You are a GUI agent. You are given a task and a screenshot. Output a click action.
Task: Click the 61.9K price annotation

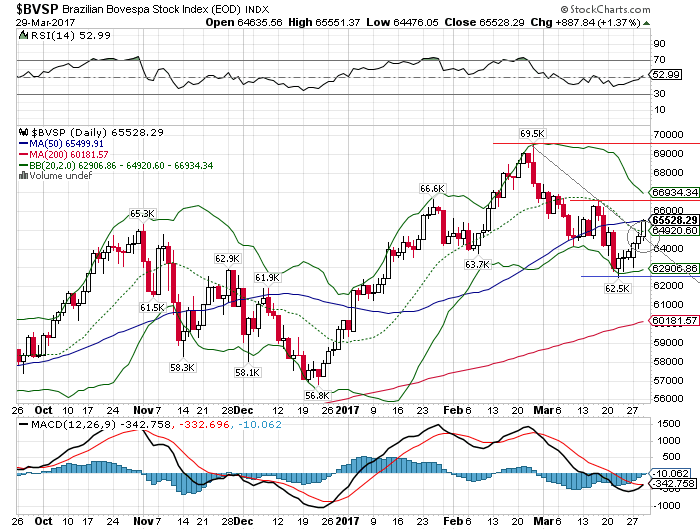tap(267, 278)
